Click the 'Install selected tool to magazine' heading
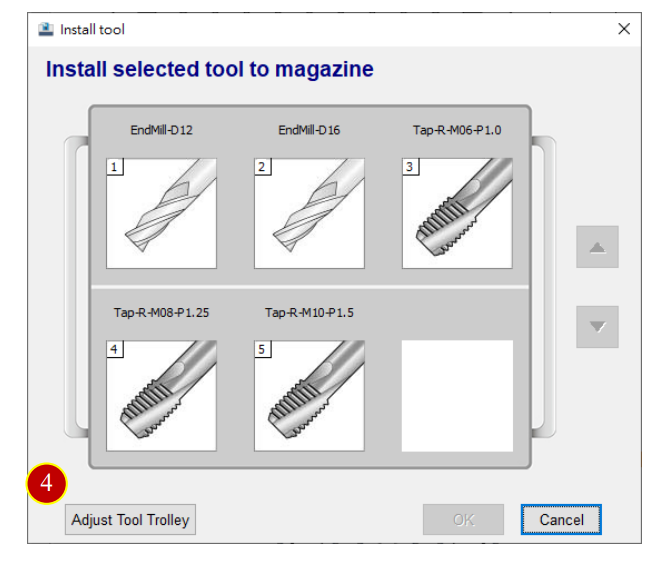 [210, 69]
